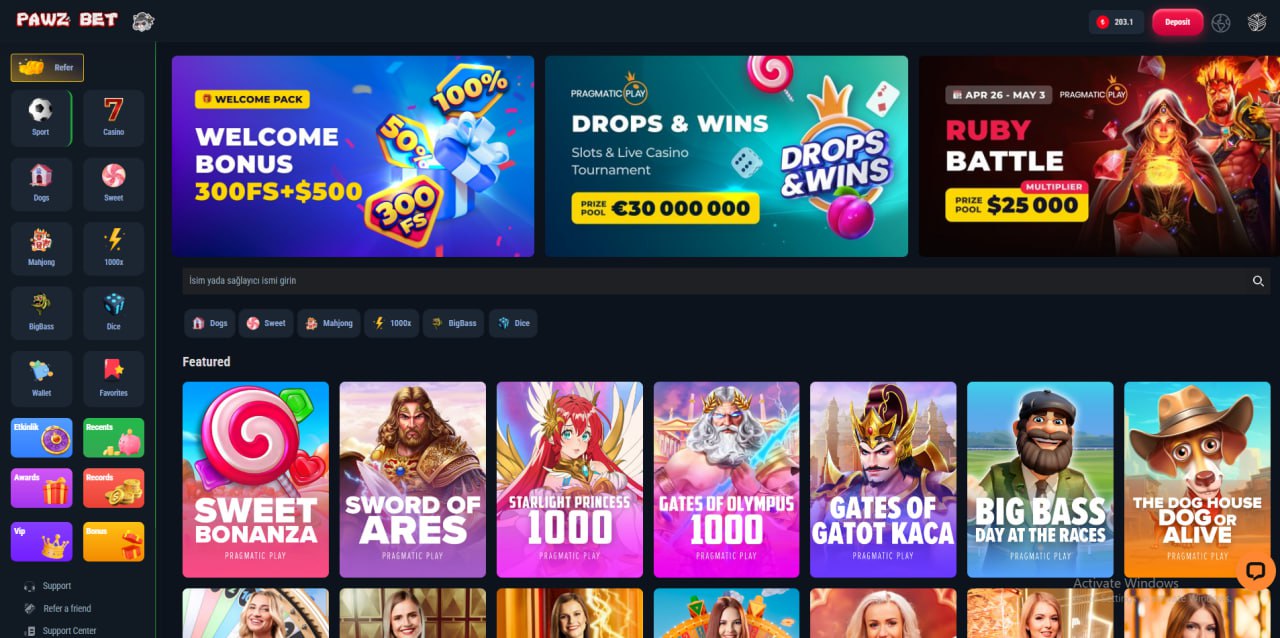Open the Sport section with soccer ball icon
1280x638 pixels.
(x=41, y=118)
